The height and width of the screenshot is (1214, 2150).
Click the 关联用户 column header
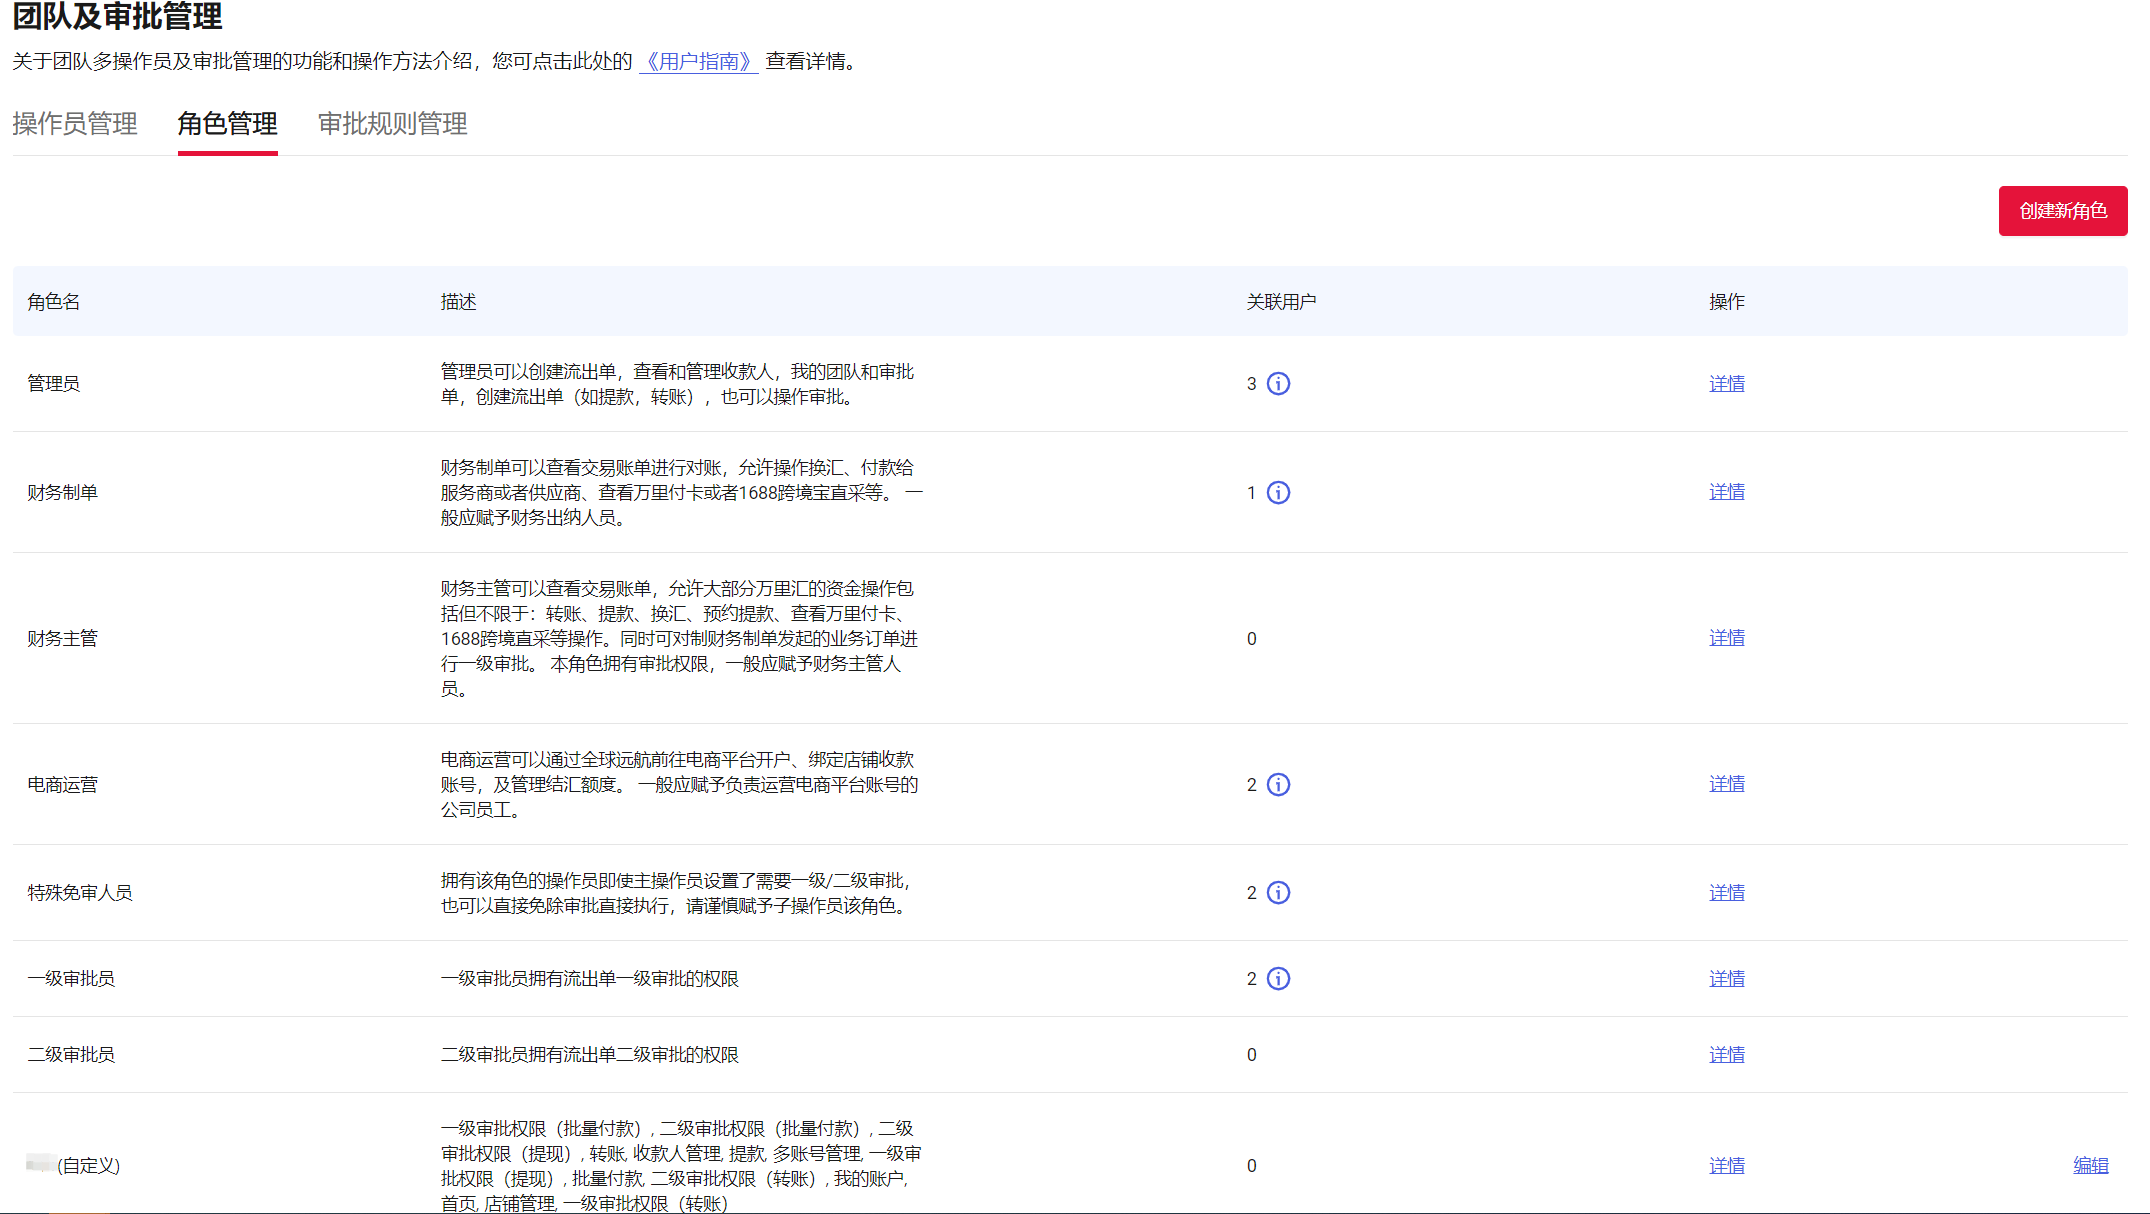click(1281, 302)
